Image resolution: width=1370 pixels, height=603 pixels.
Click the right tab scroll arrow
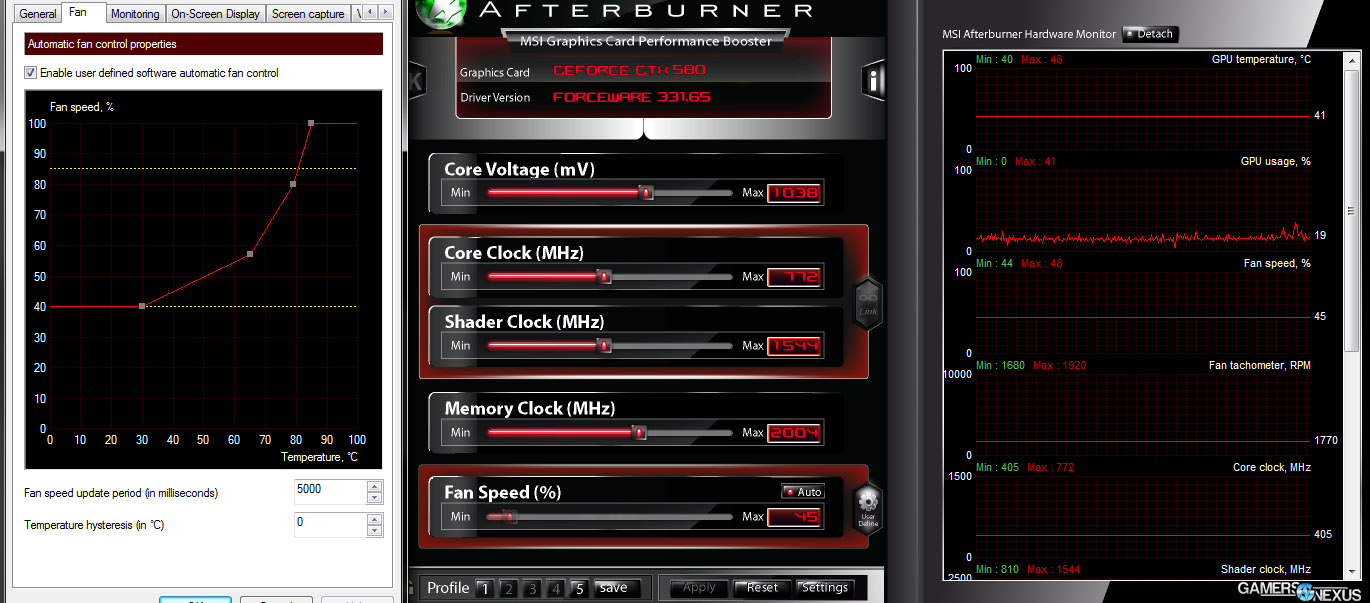coord(384,13)
